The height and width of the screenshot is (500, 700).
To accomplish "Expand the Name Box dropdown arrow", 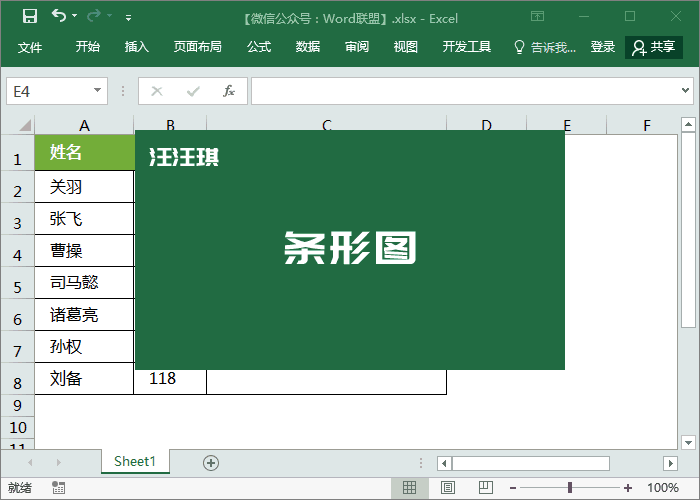I will pyautogui.click(x=97, y=91).
